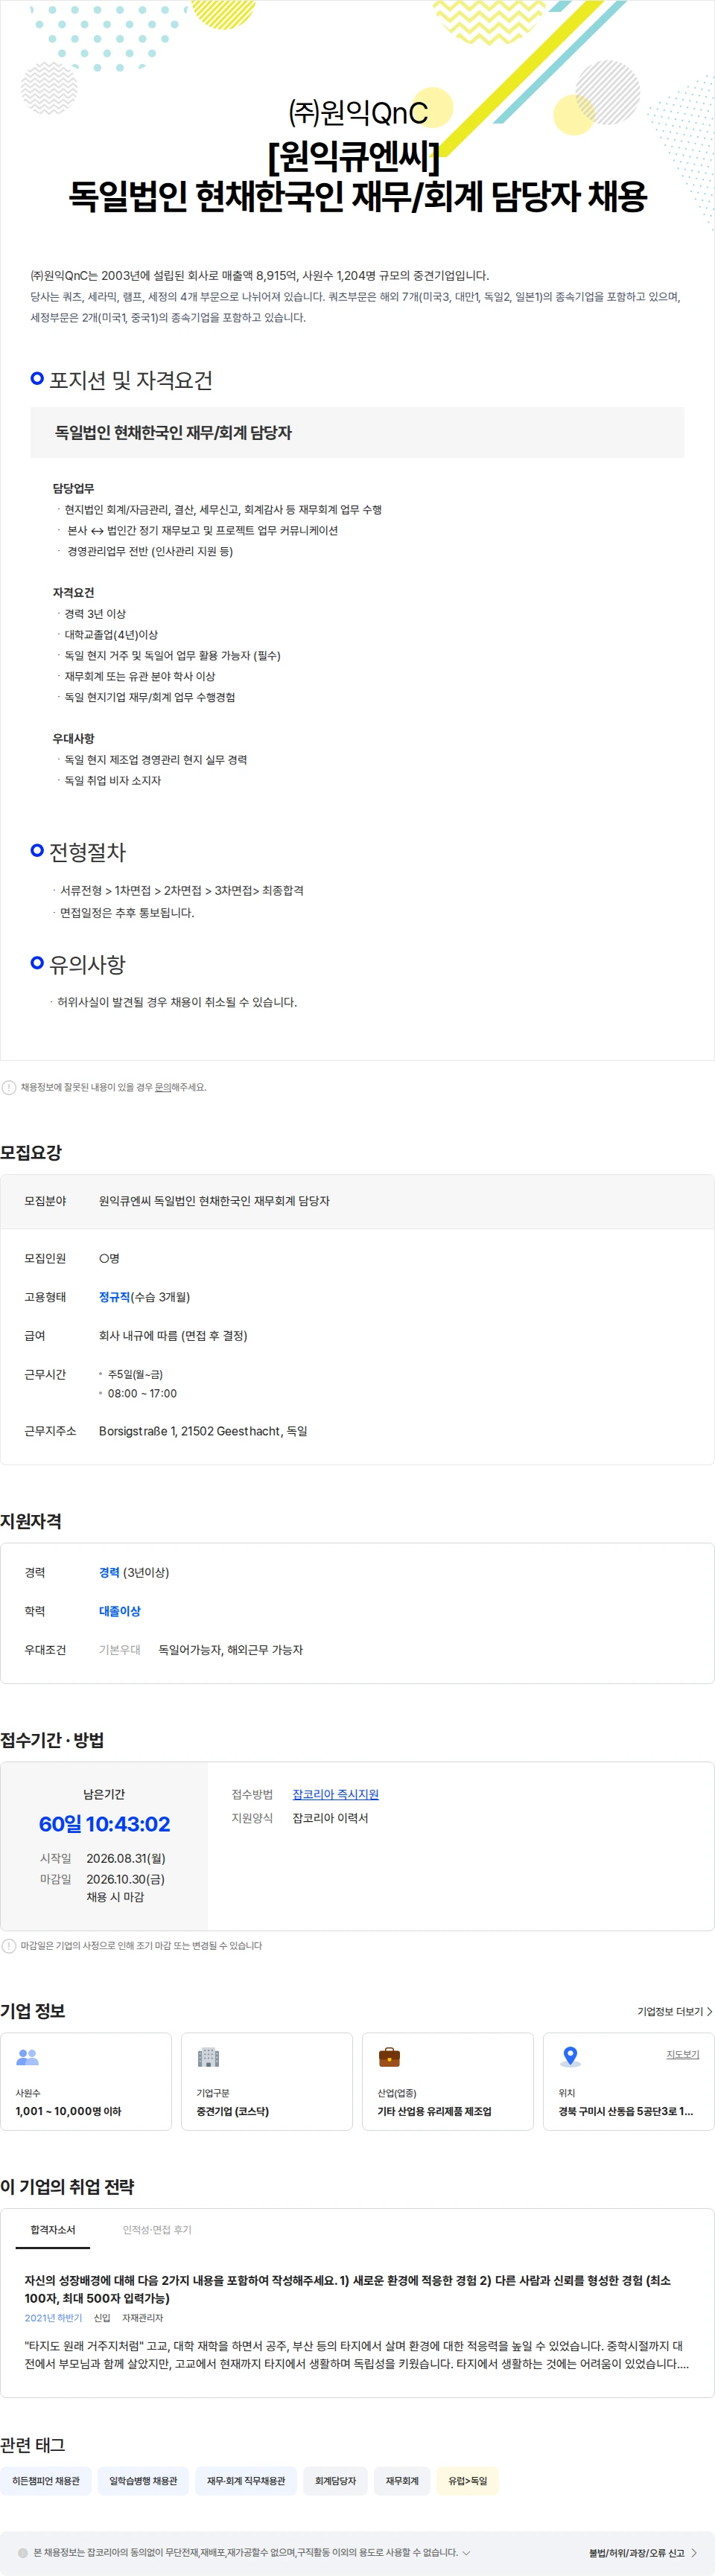Image resolution: width=715 pixels, height=2576 pixels.
Task: Switch to the 인적성·면접 후기 tab
Action: point(157,2229)
